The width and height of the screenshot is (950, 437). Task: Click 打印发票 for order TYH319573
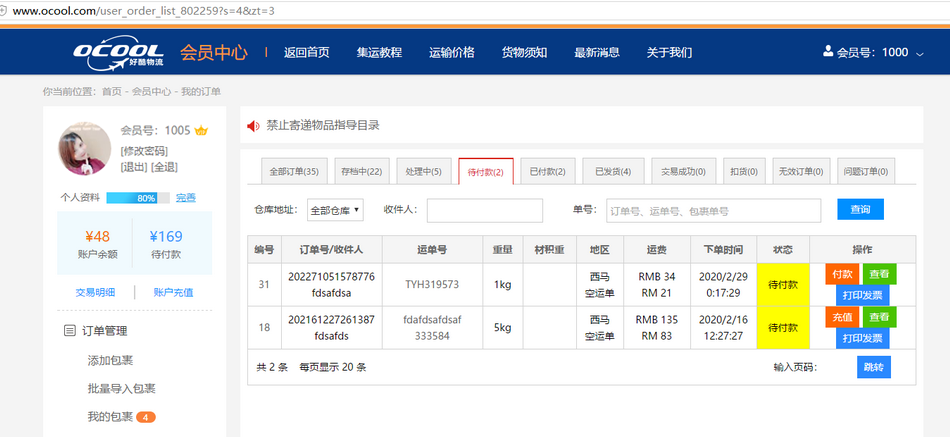(x=862, y=295)
